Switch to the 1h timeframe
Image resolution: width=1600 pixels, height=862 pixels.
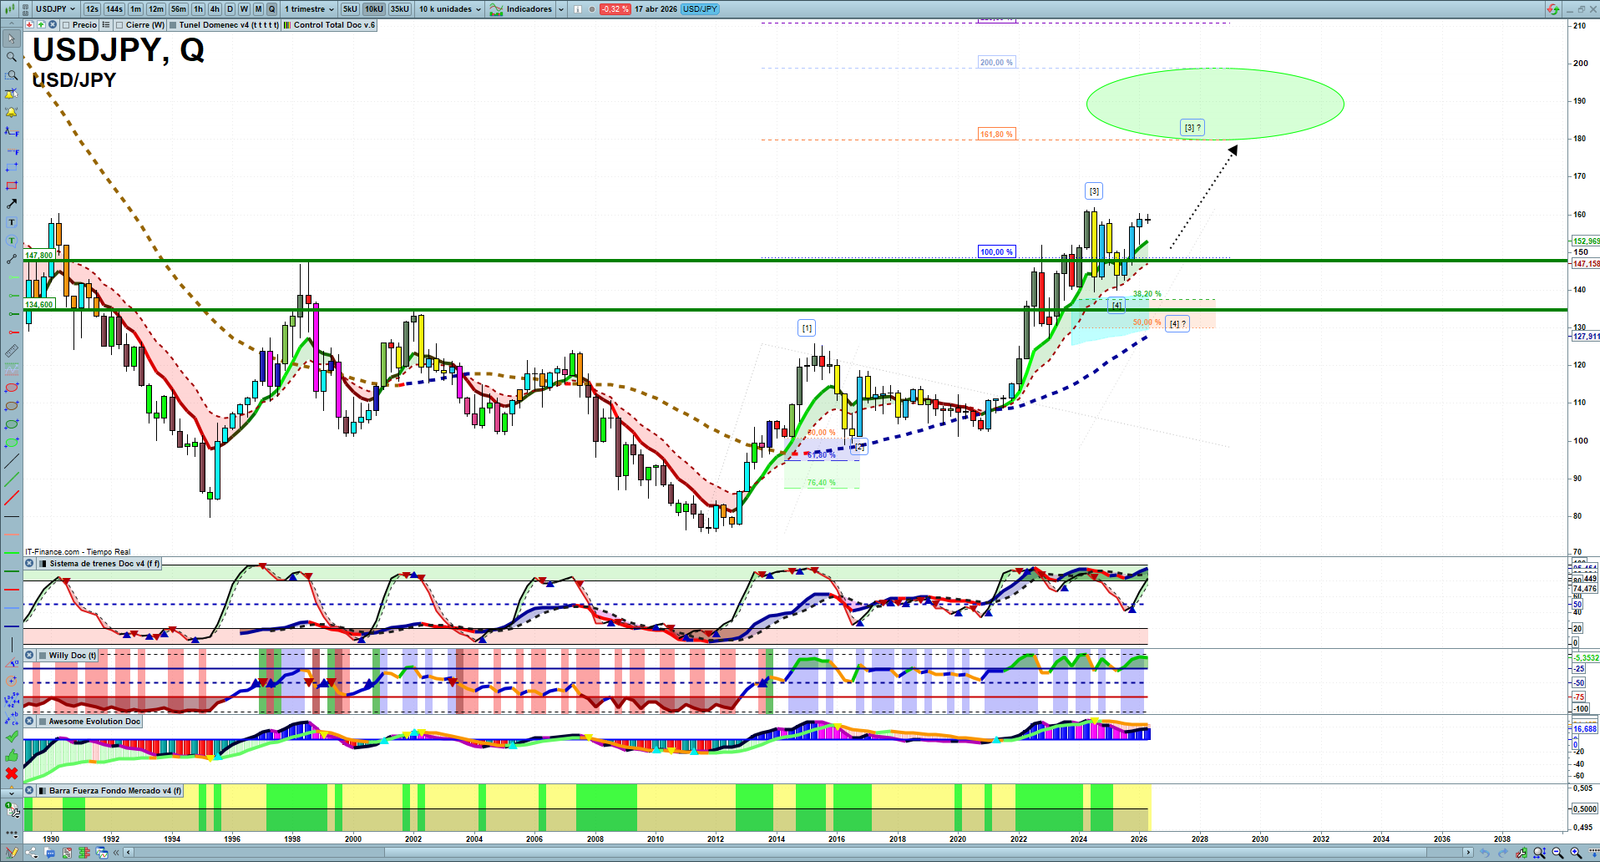click(x=198, y=9)
